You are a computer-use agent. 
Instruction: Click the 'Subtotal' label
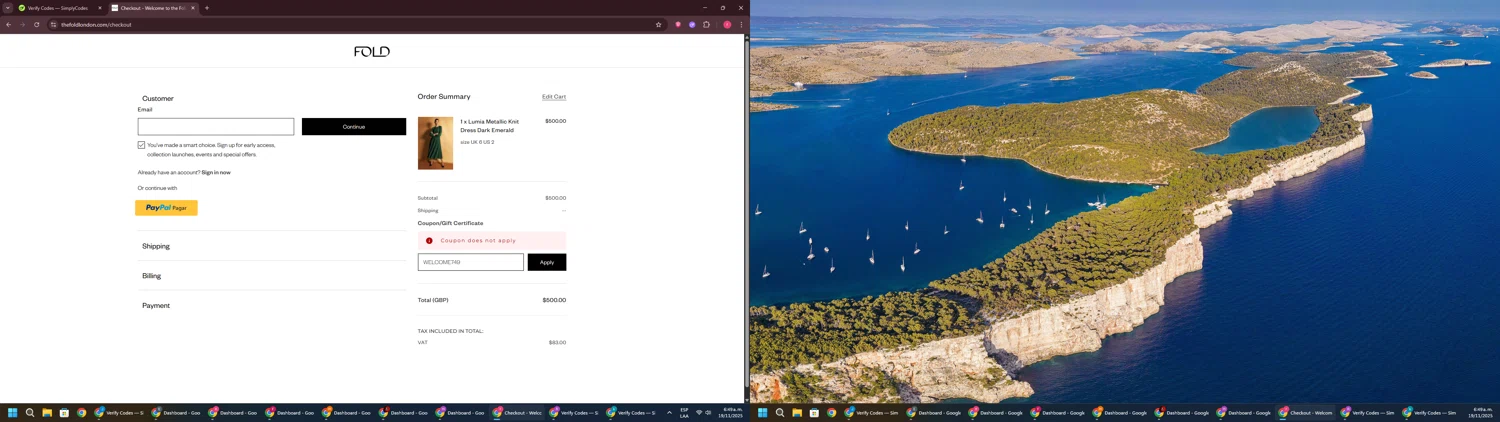(428, 198)
